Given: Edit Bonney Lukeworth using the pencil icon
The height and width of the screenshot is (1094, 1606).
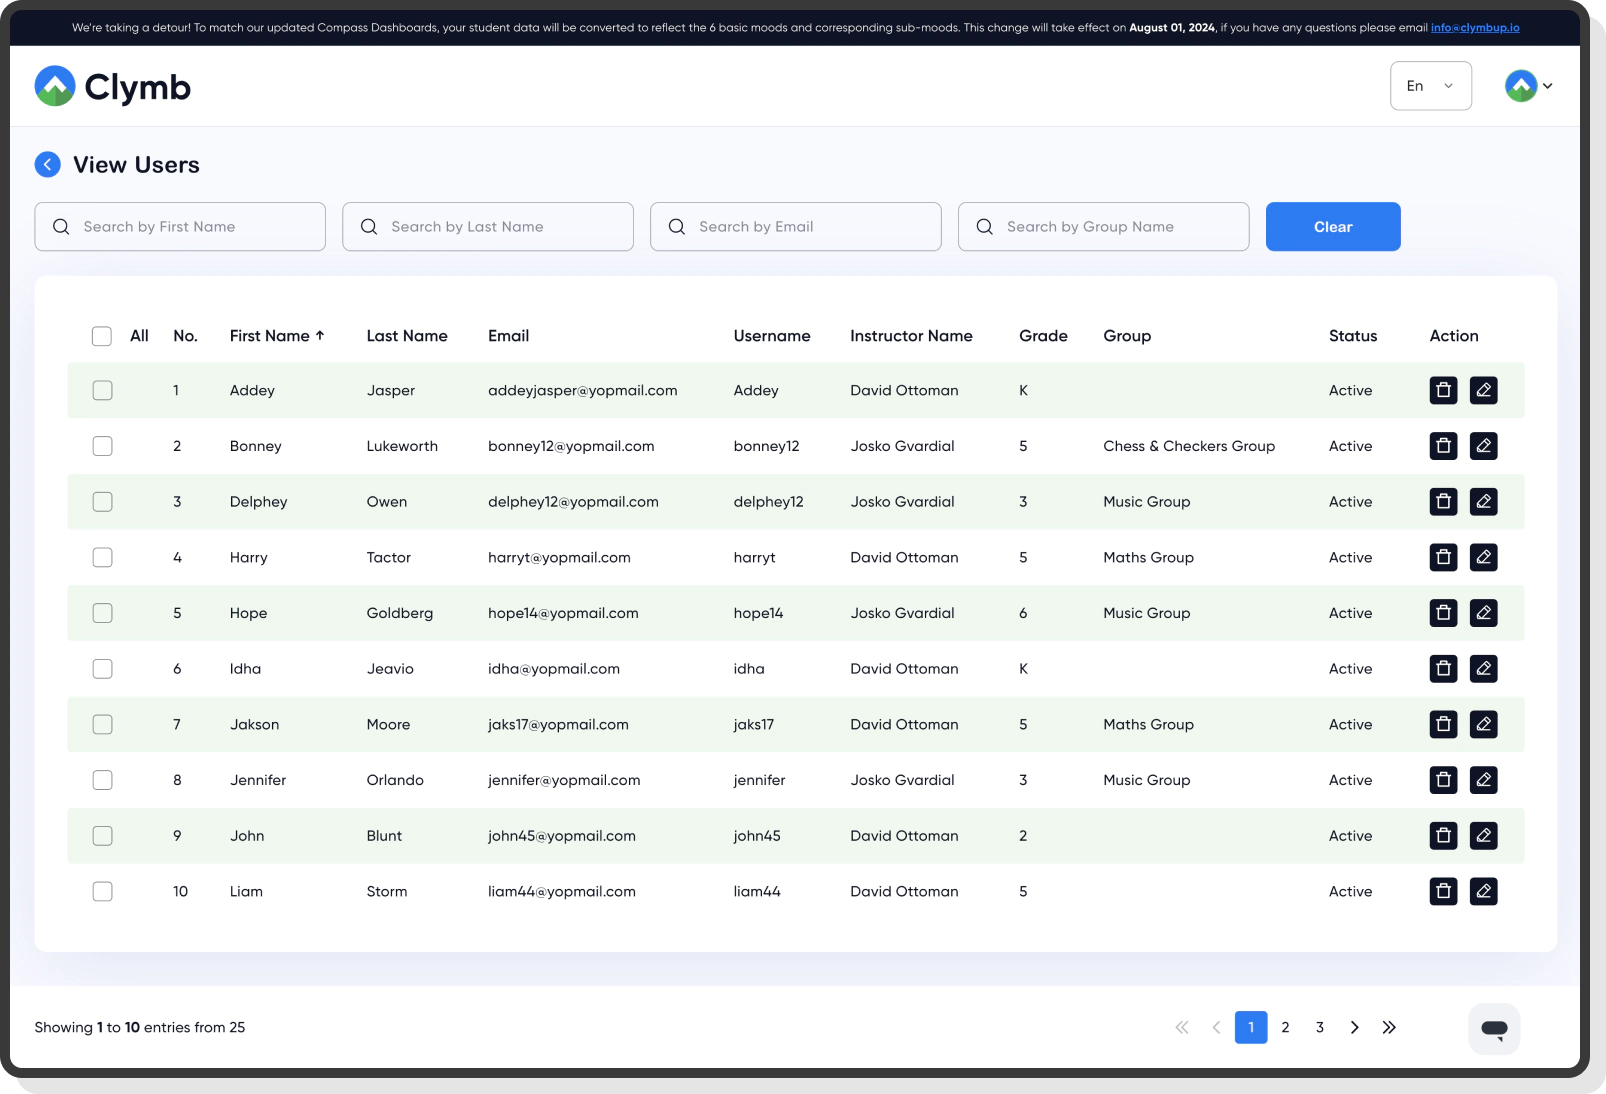Looking at the screenshot, I should click(x=1483, y=446).
